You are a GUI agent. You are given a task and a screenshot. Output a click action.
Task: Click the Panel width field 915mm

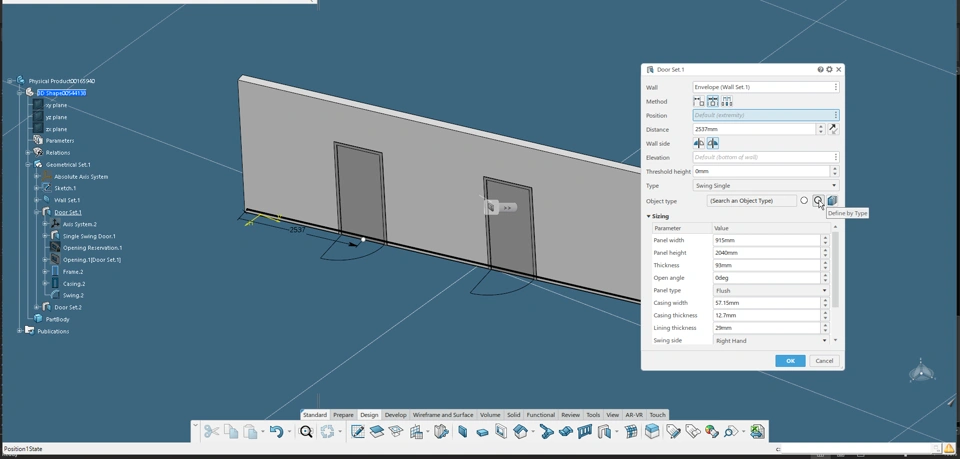tap(767, 241)
